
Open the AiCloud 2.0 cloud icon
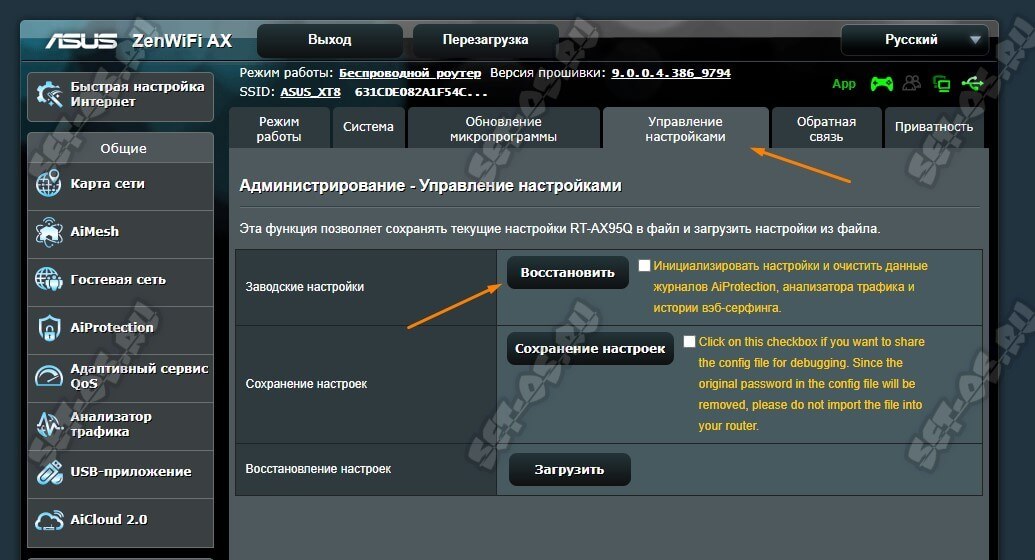click(x=49, y=520)
